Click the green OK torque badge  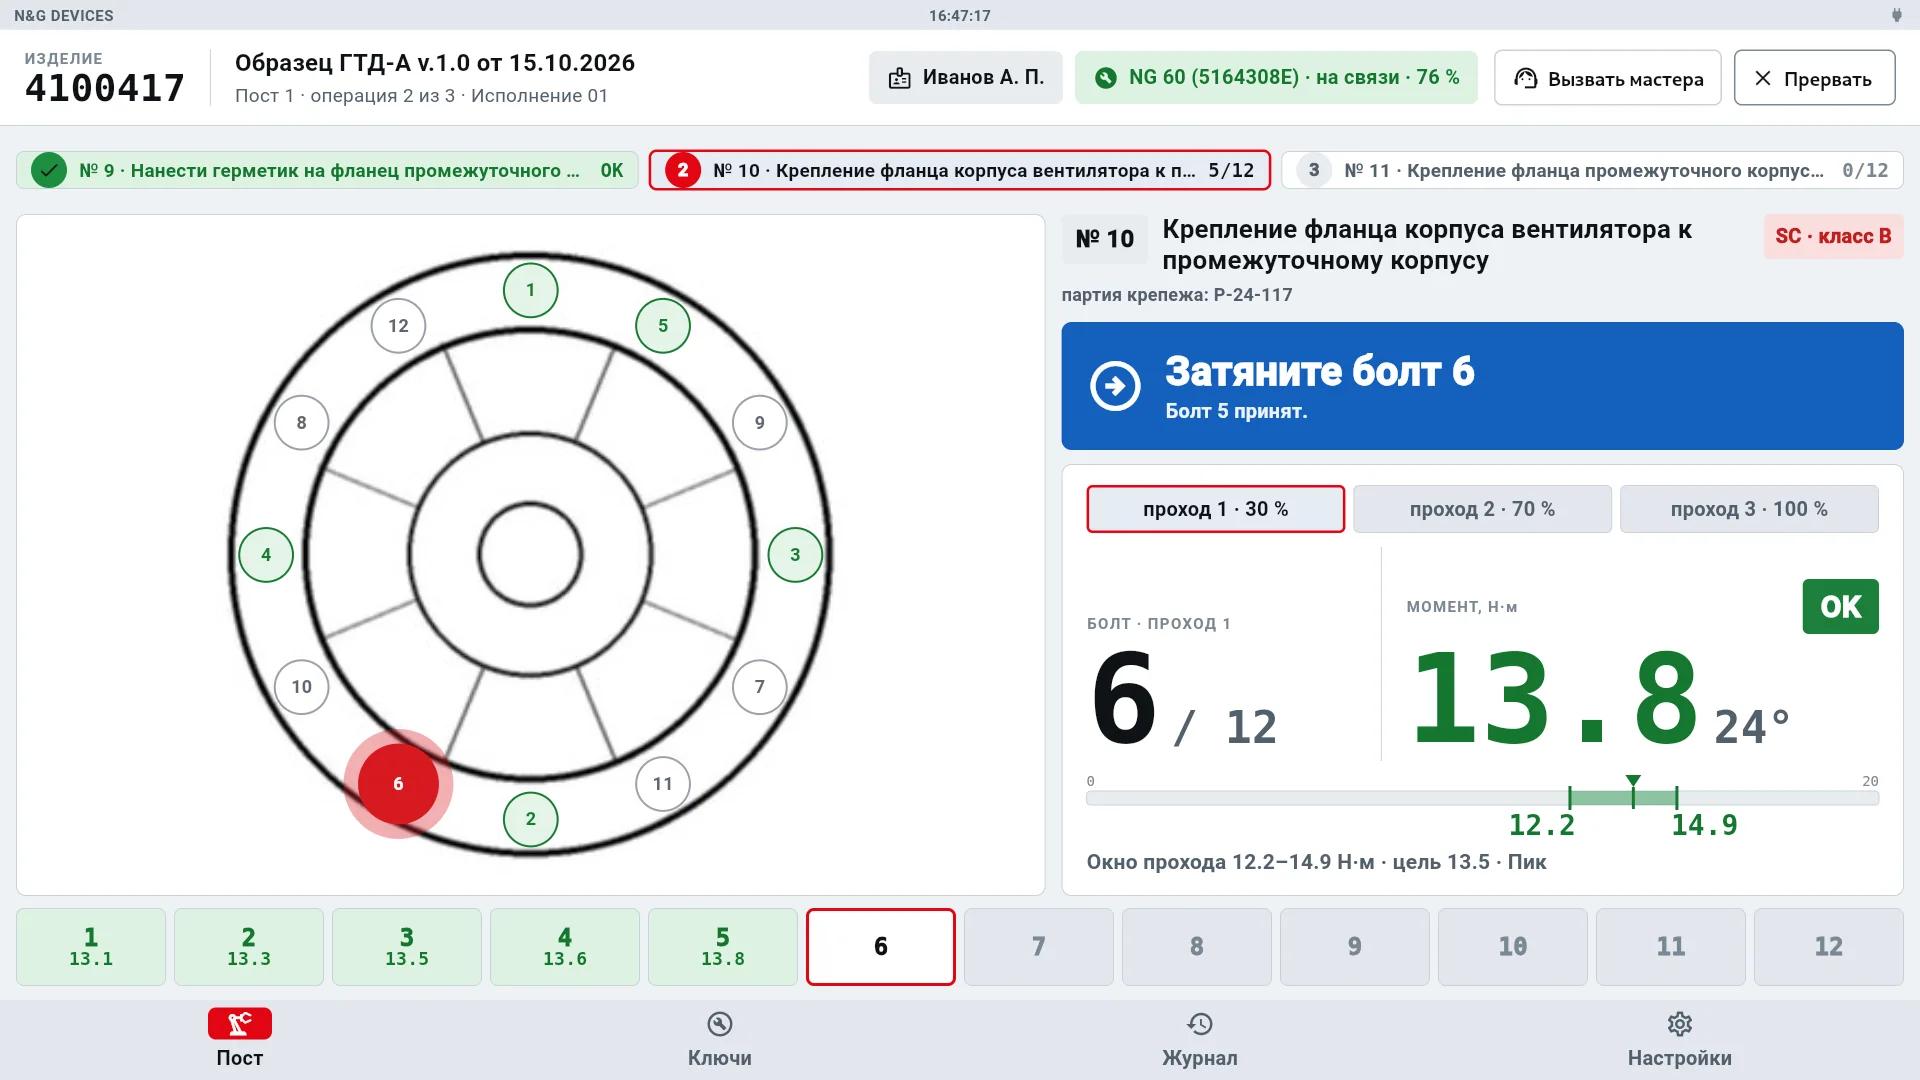(x=1840, y=607)
